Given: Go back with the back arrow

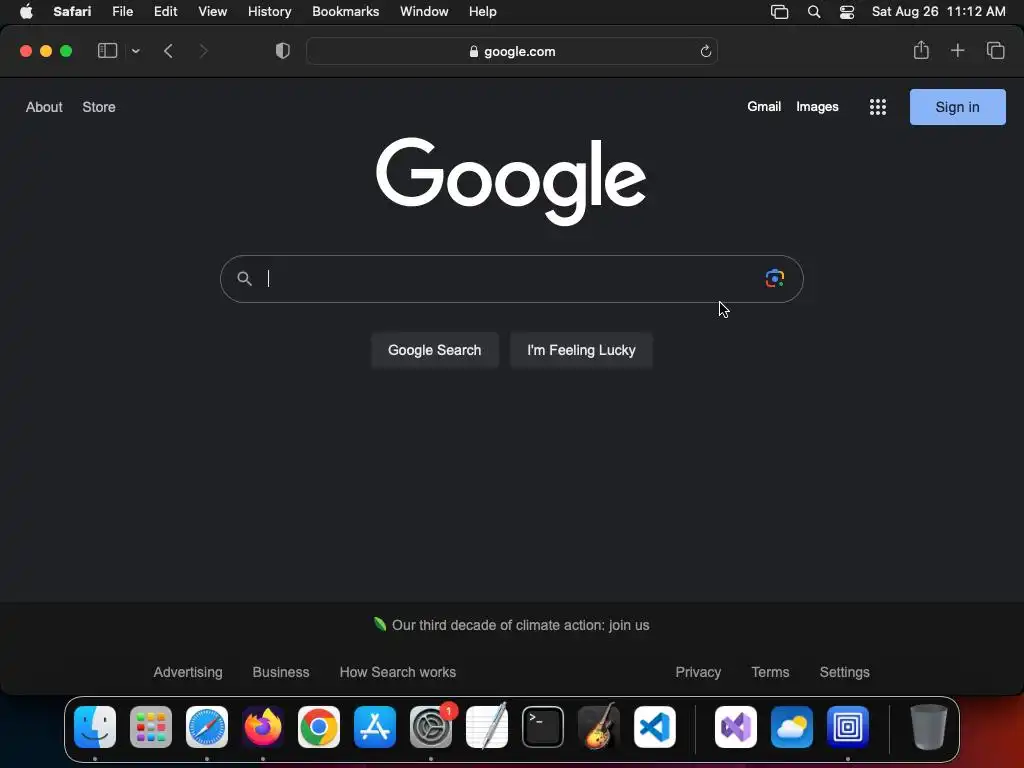Looking at the screenshot, I should pos(168,51).
